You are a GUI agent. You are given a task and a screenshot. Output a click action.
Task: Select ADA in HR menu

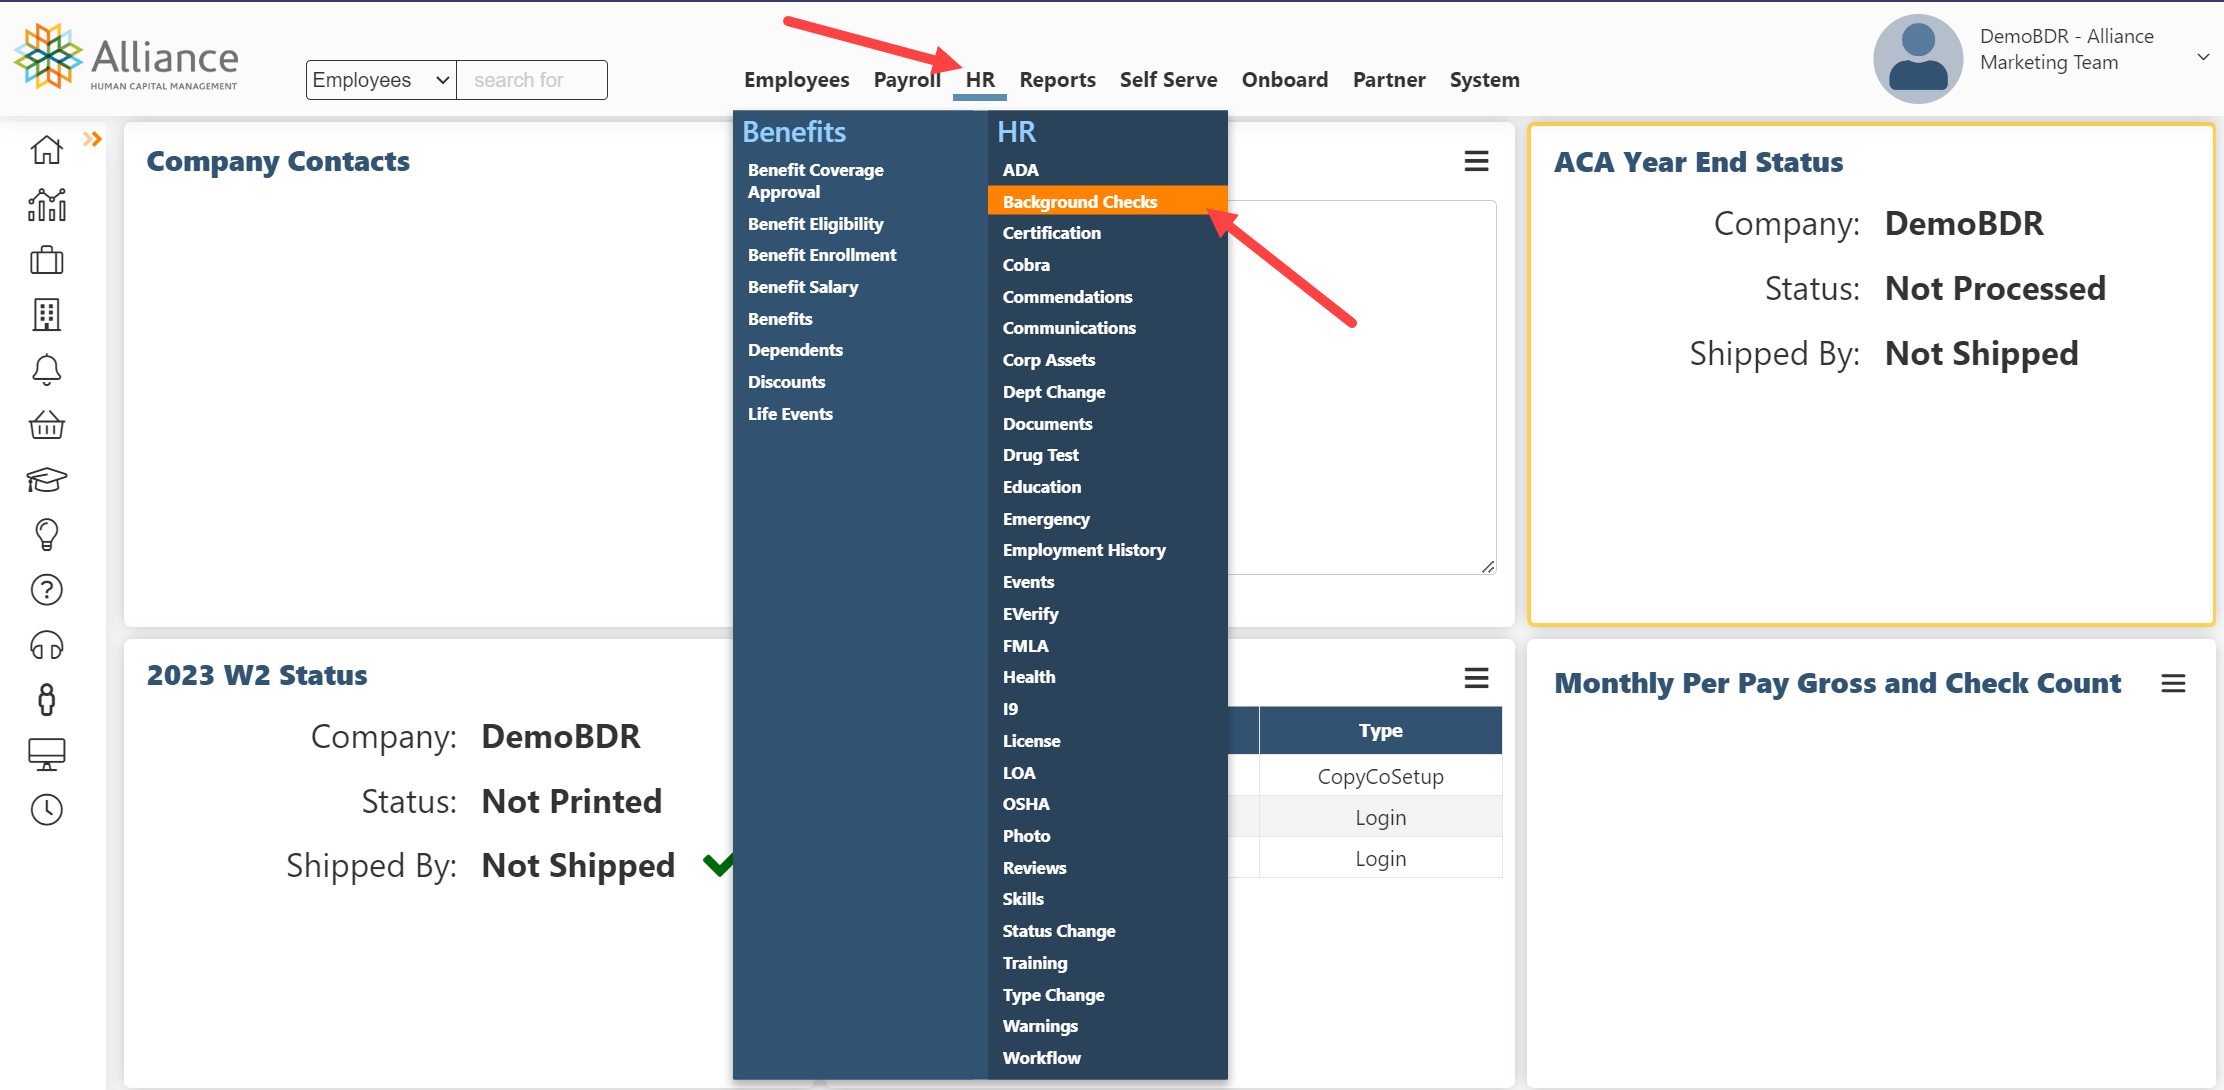coord(1020,170)
